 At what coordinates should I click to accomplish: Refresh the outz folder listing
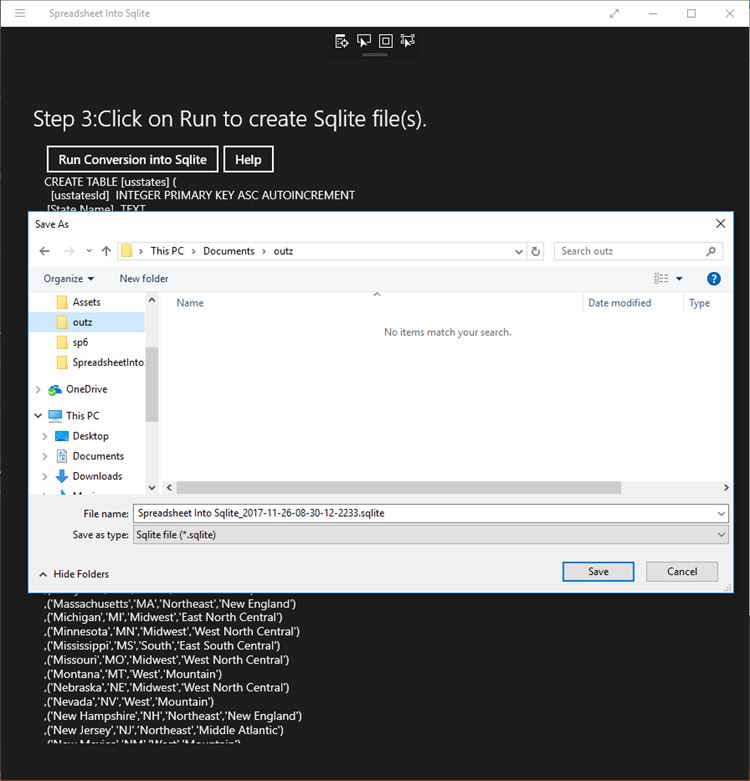(x=535, y=251)
